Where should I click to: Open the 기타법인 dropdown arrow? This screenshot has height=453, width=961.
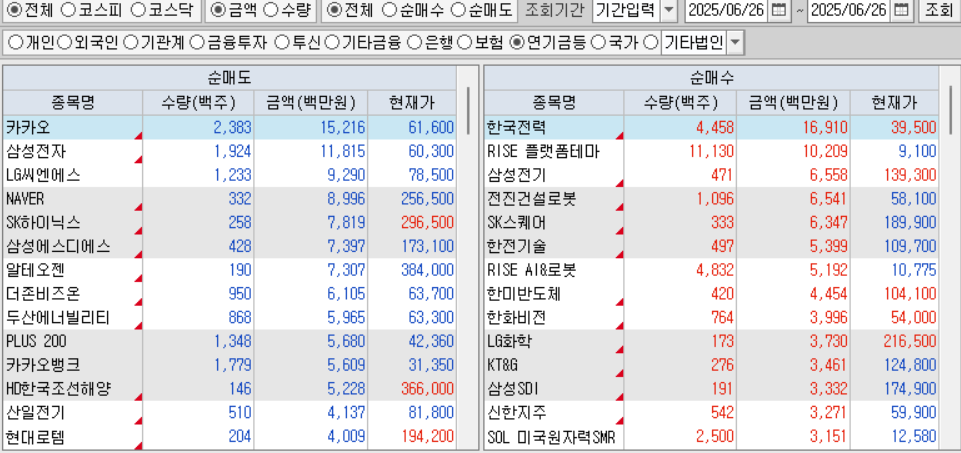coord(734,43)
